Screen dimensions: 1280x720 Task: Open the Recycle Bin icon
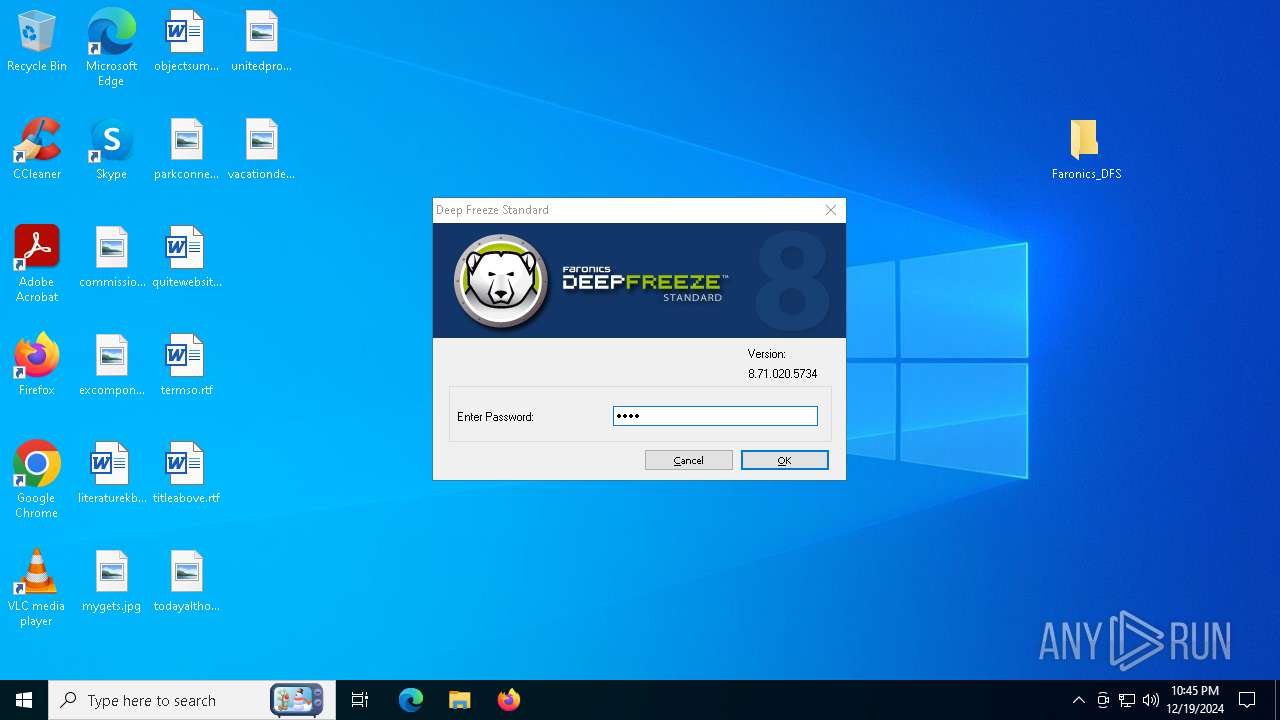click(x=37, y=42)
